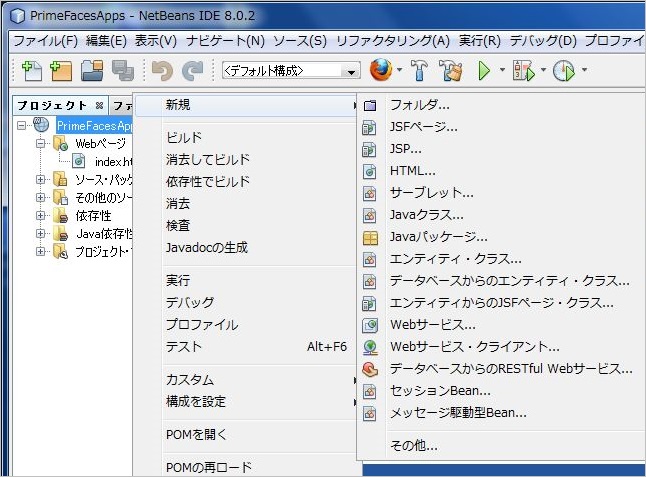This screenshot has width=646, height=477.
Task: Click the icon beside サーブレット...
Action: [369, 193]
